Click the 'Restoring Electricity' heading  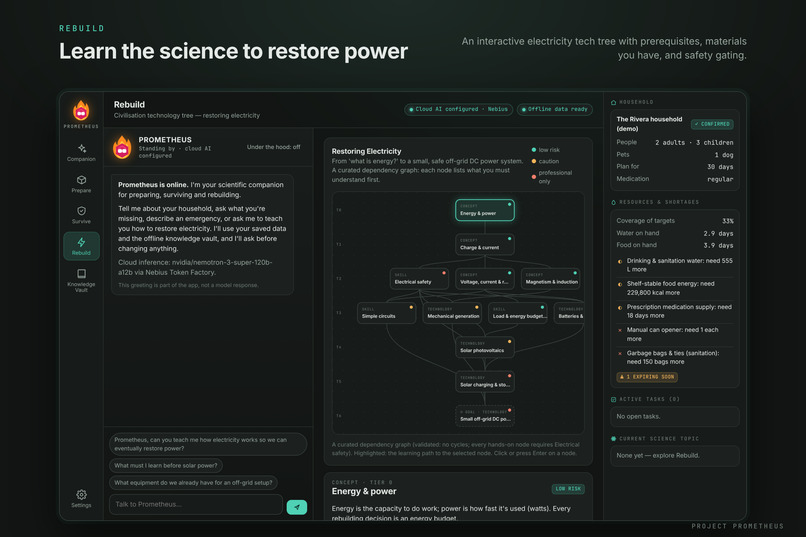point(367,152)
